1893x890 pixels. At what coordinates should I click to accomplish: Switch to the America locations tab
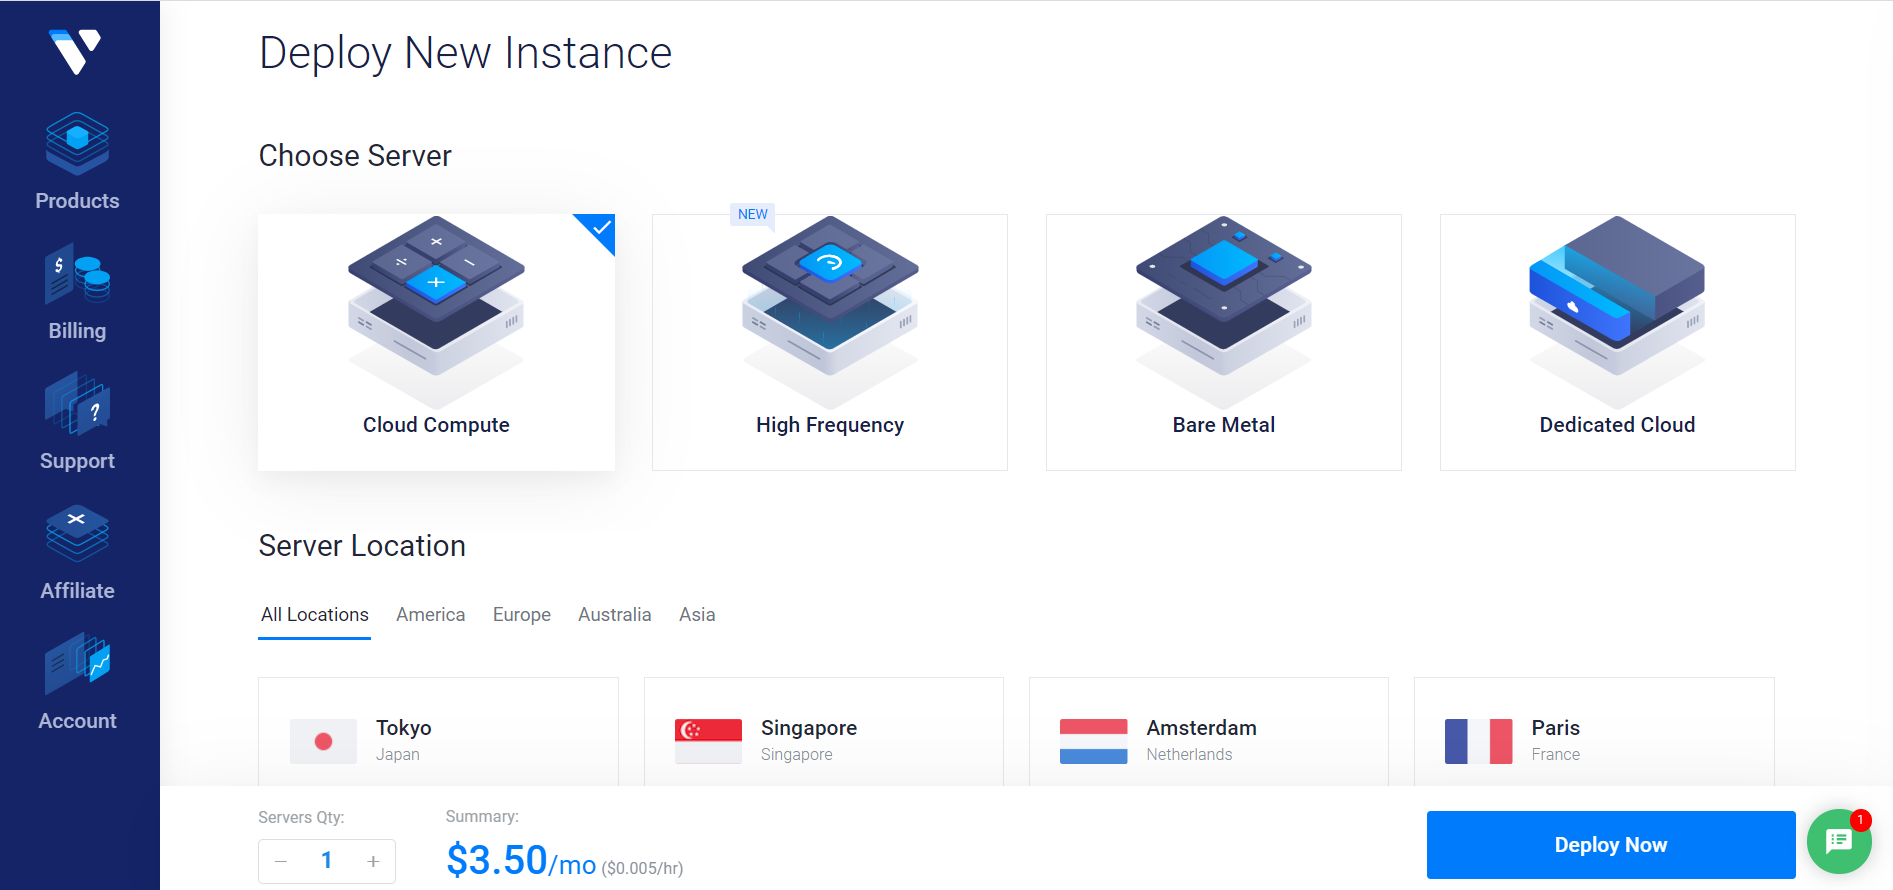pyautogui.click(x=431, y=615)
